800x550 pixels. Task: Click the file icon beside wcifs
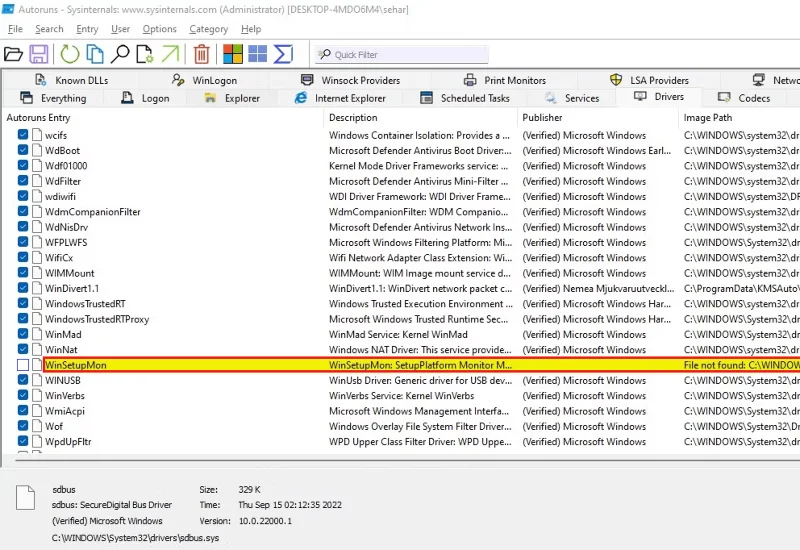coord(37,135)
